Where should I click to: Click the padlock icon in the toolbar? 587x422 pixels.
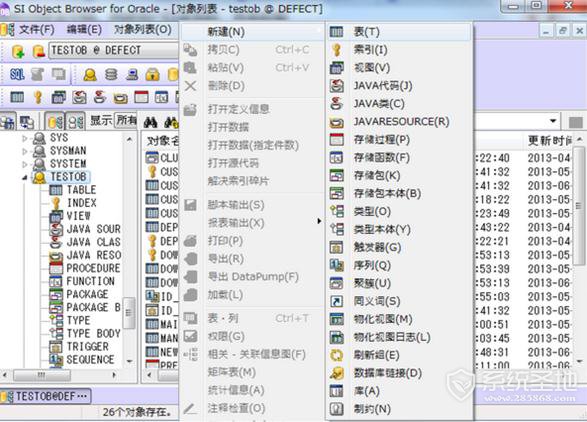[152, 75]
